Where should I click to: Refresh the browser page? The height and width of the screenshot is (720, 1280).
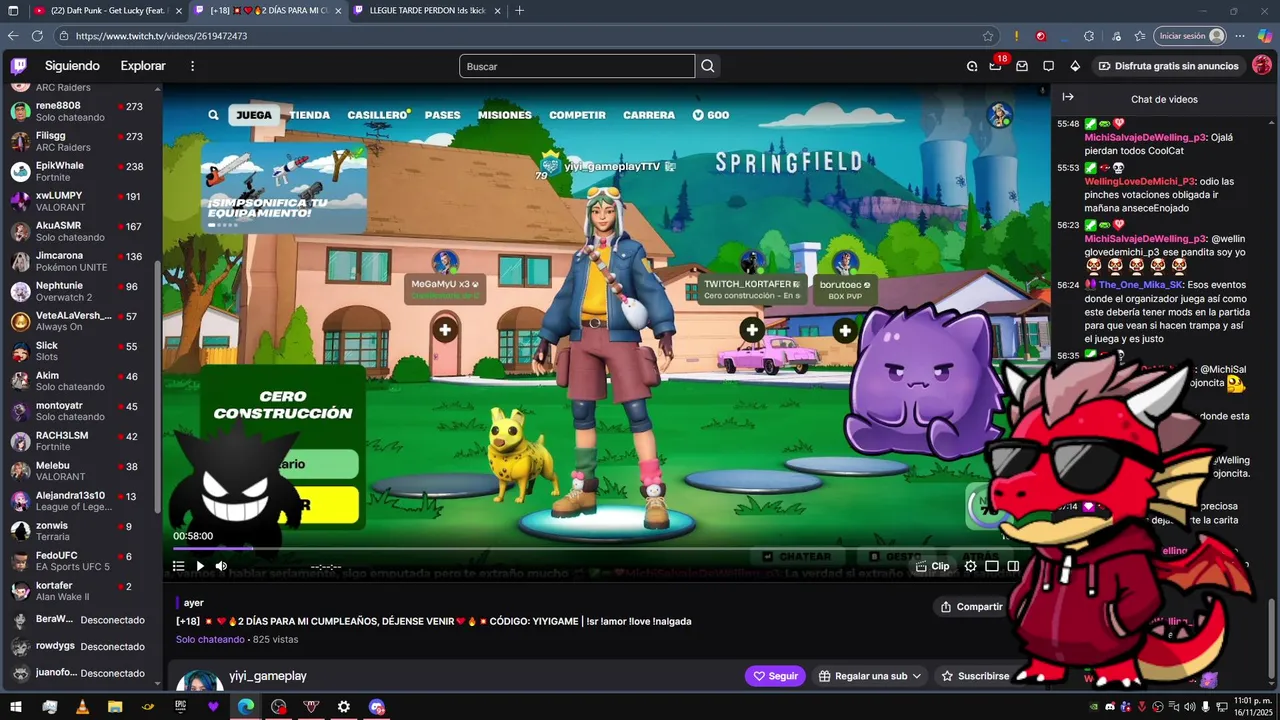[x=37, y=36]
